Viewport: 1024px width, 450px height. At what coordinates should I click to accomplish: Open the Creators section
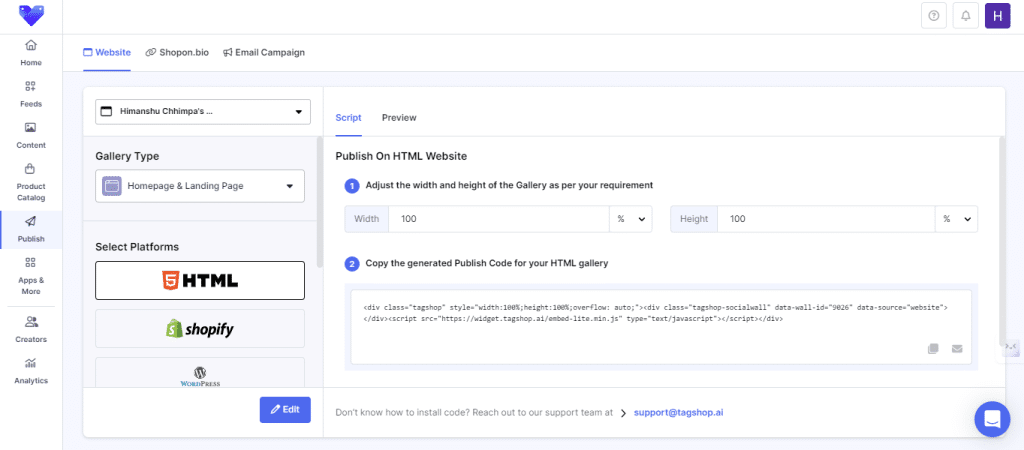click(31, 328)
